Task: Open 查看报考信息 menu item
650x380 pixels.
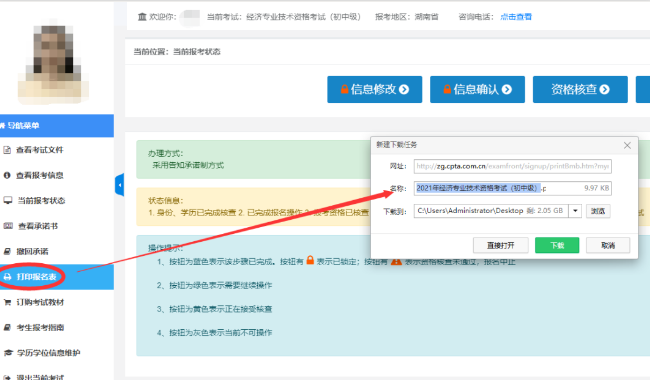Action: [x=57, y=175]
